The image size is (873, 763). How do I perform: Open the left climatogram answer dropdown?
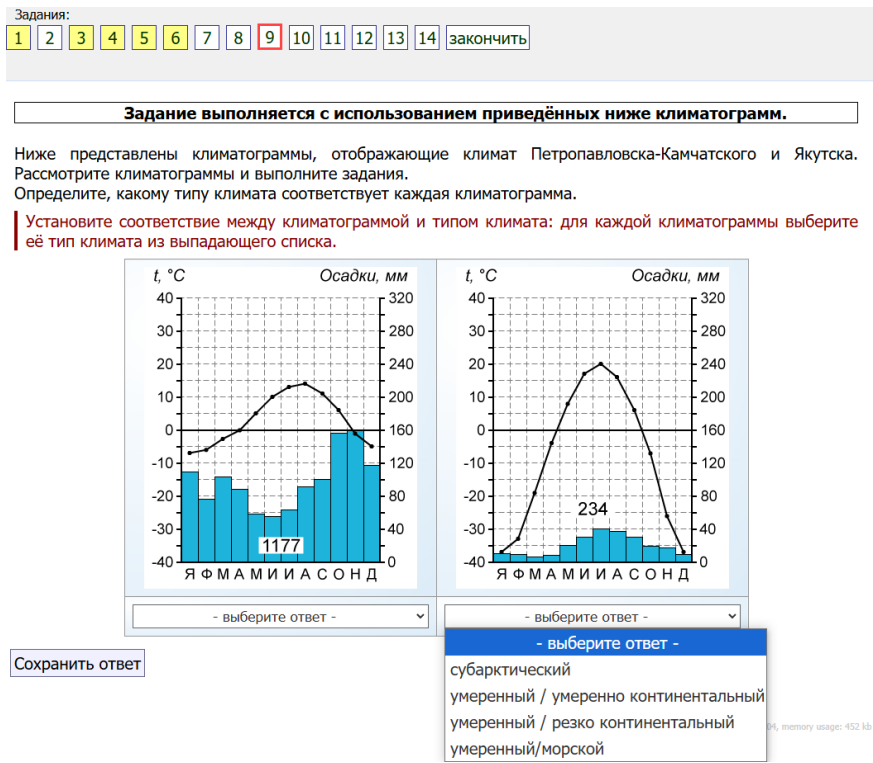click(280, 616)
